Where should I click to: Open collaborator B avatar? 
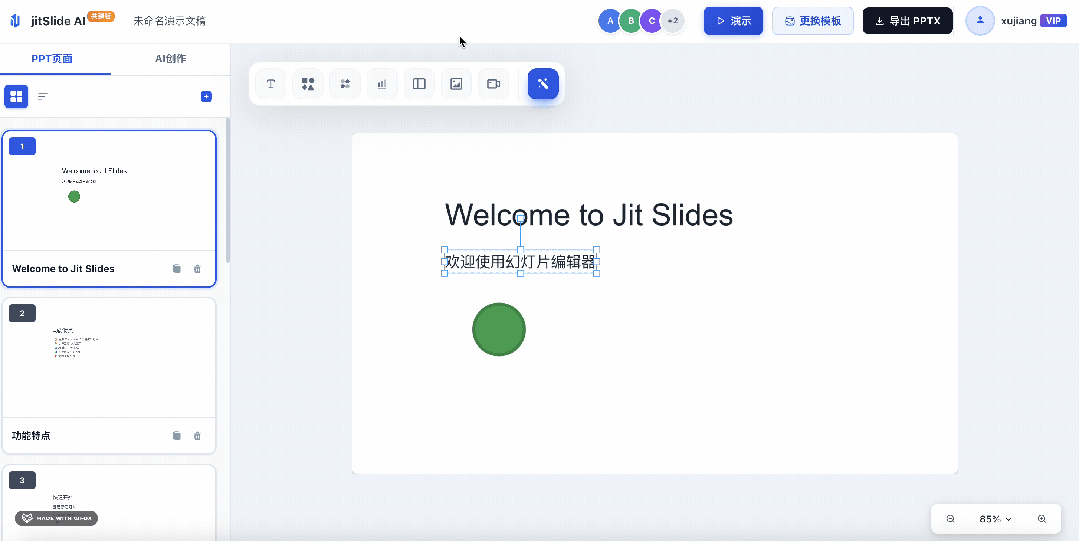point(631,21)
